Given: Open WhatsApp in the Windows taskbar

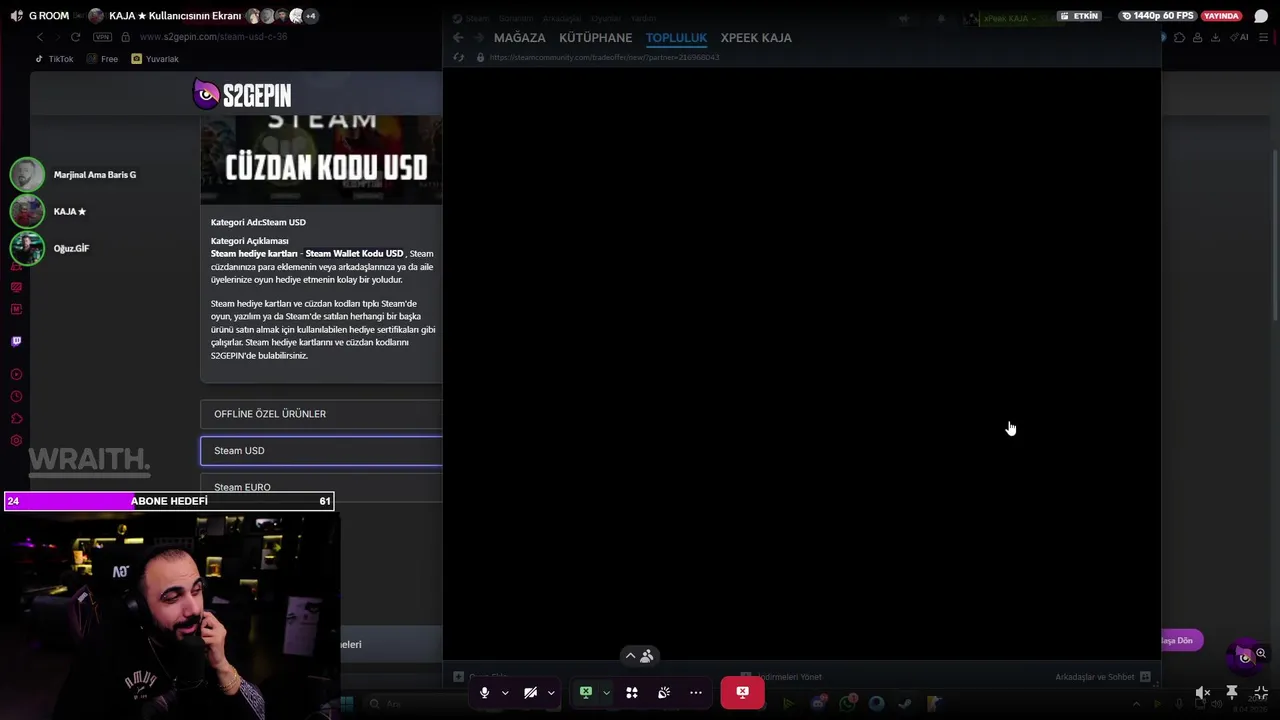Looking at the screenshot, I should click(x=848, y=704).
